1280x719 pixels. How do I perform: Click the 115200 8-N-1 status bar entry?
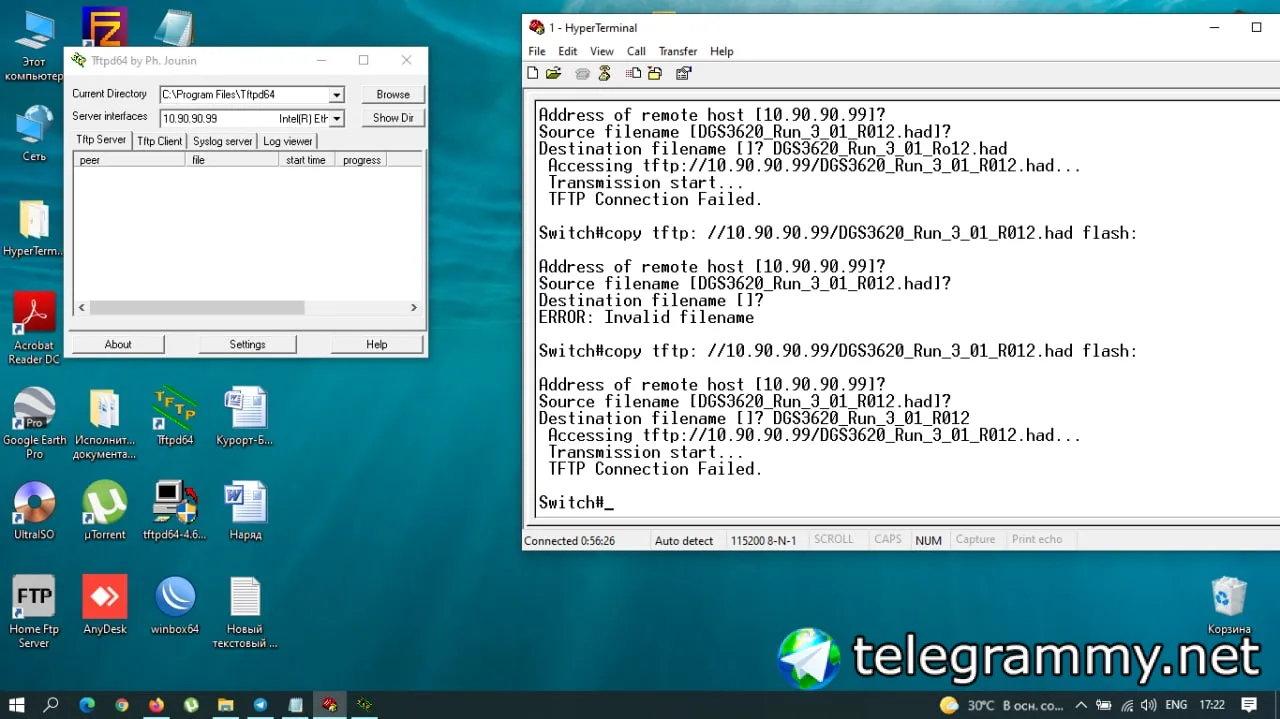(764, 541)
